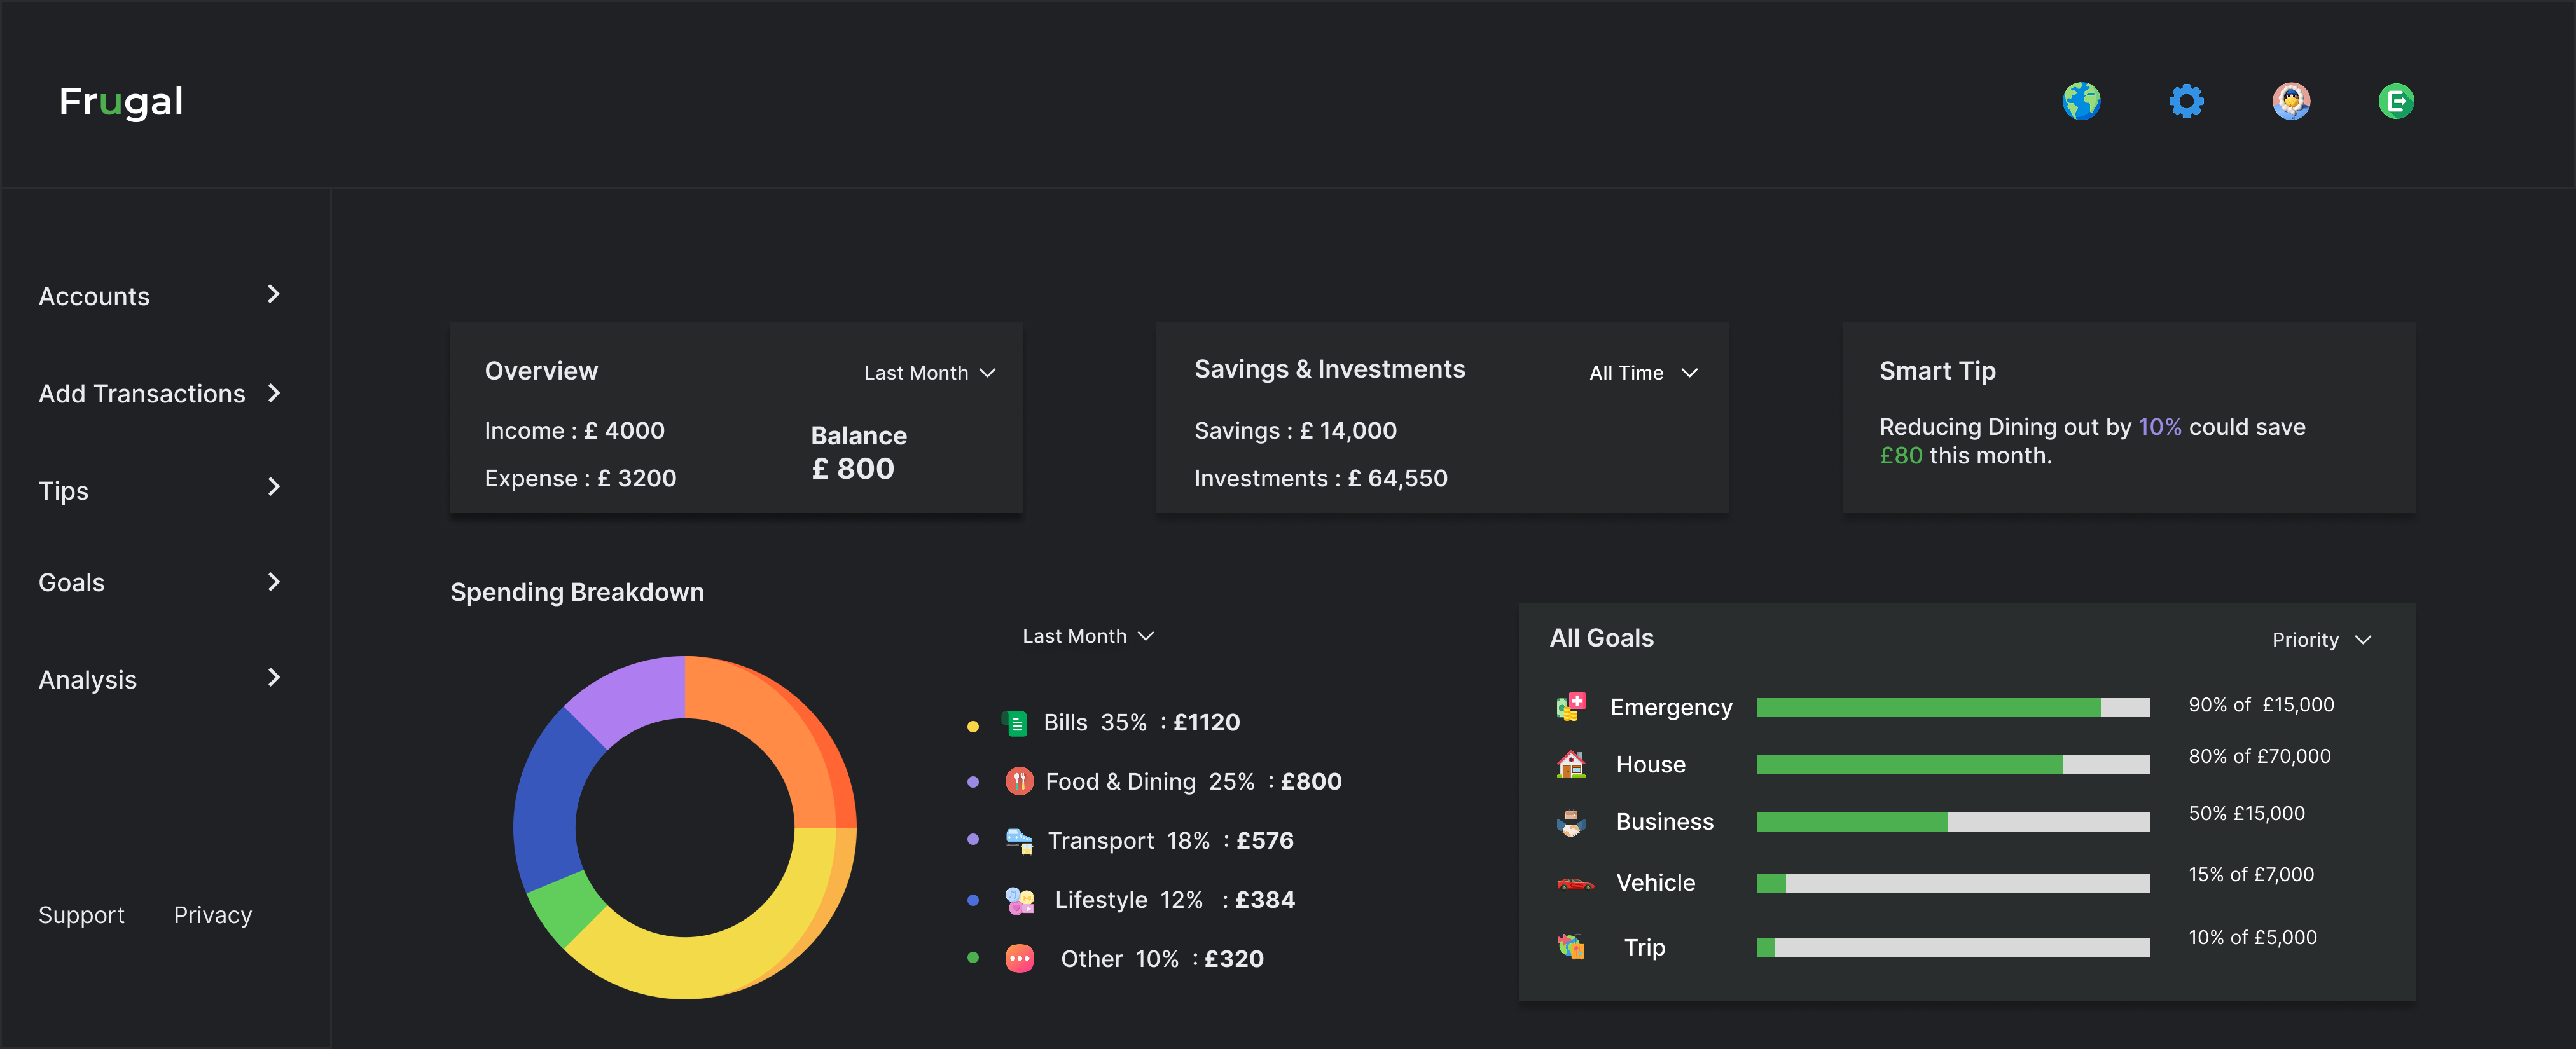Viewport: 2576px width, 1049px height.
Task: Click the Other category dots icon
Action: click(x=1019, y=959)
